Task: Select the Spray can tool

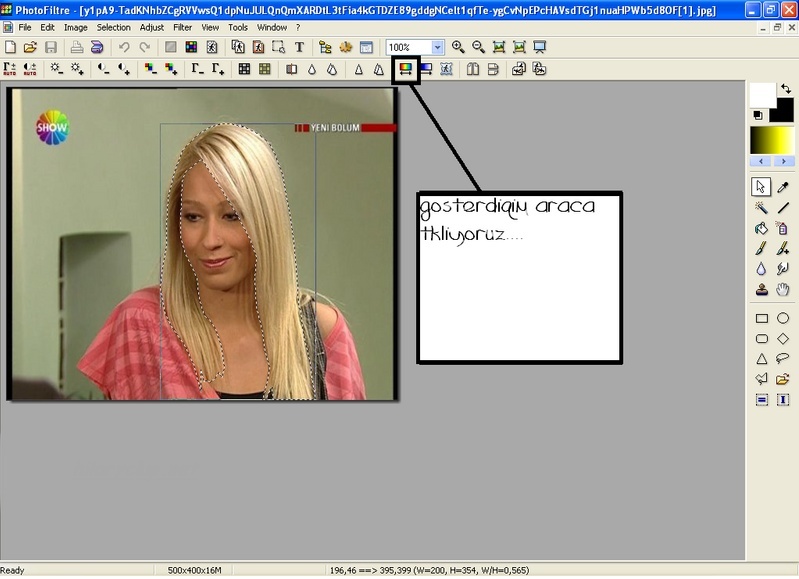Action: click(x=782, y=228)
